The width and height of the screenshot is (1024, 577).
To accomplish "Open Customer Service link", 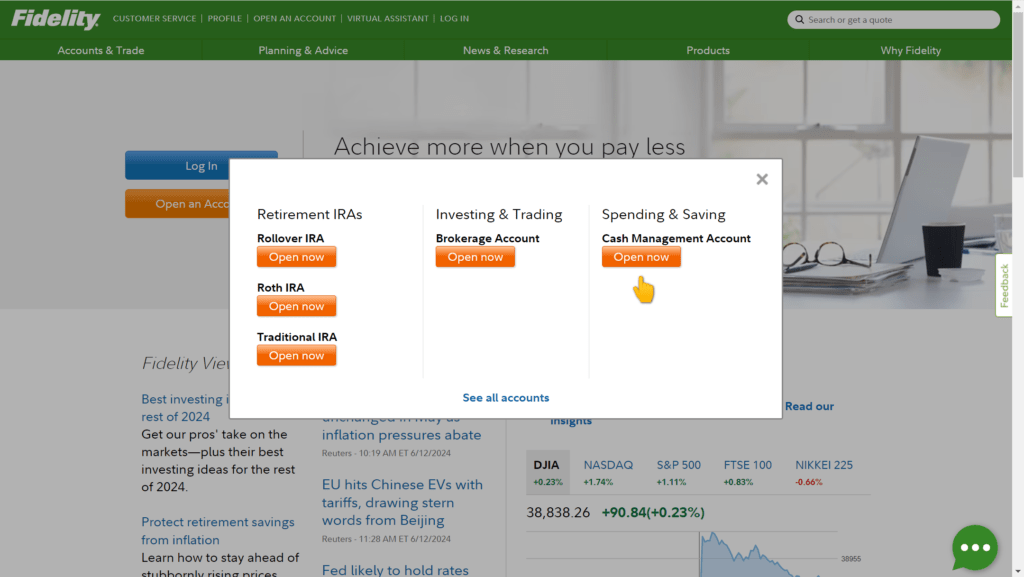I will coord(154,18).
